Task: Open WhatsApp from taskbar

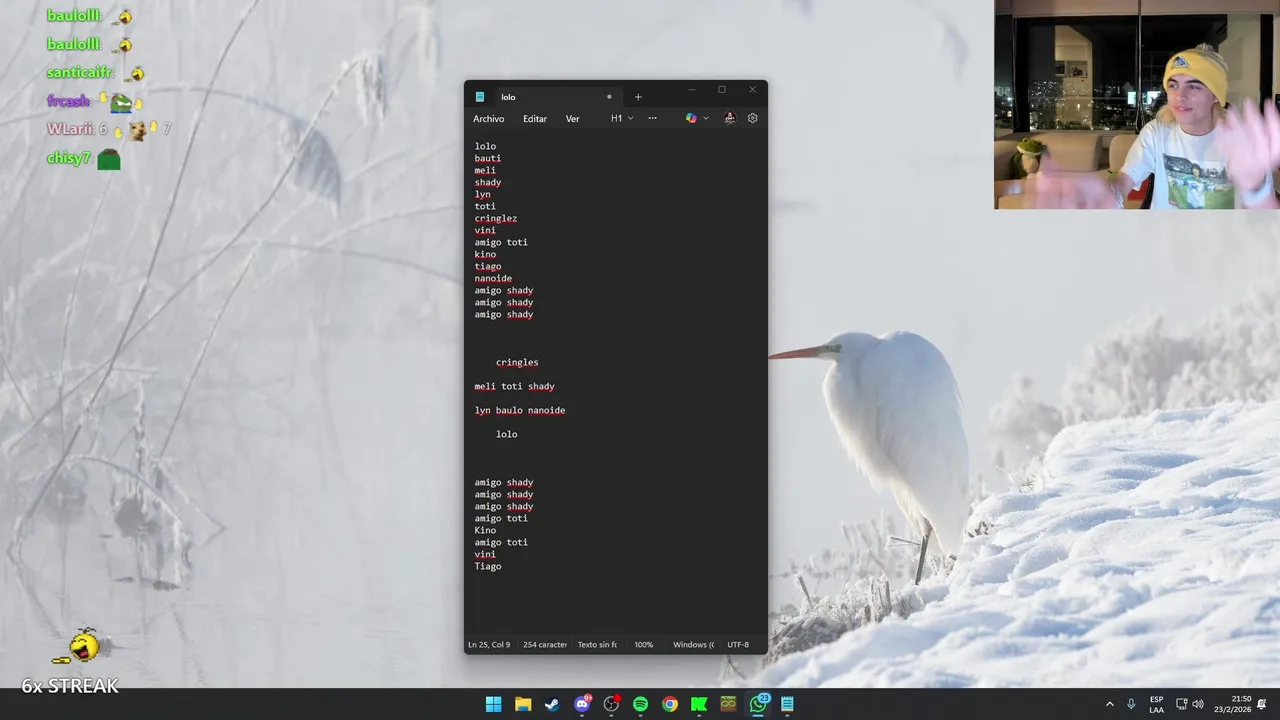Action: (758, 704)
